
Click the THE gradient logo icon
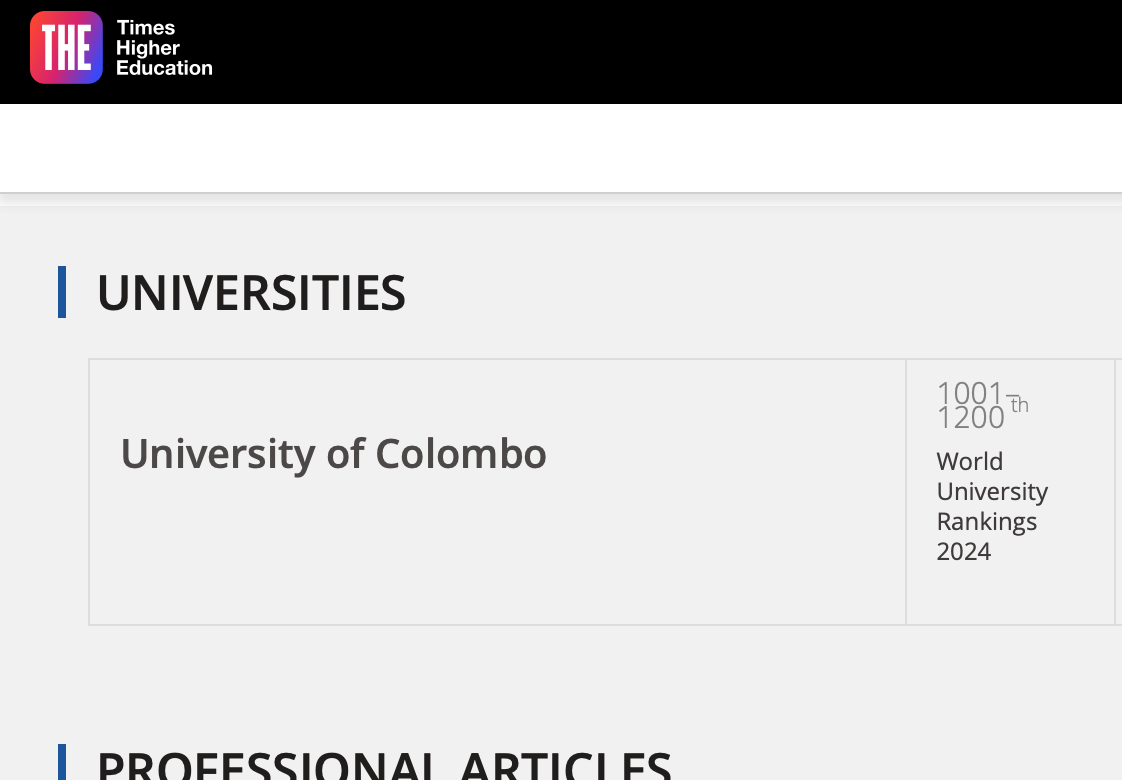click(67, 47)
